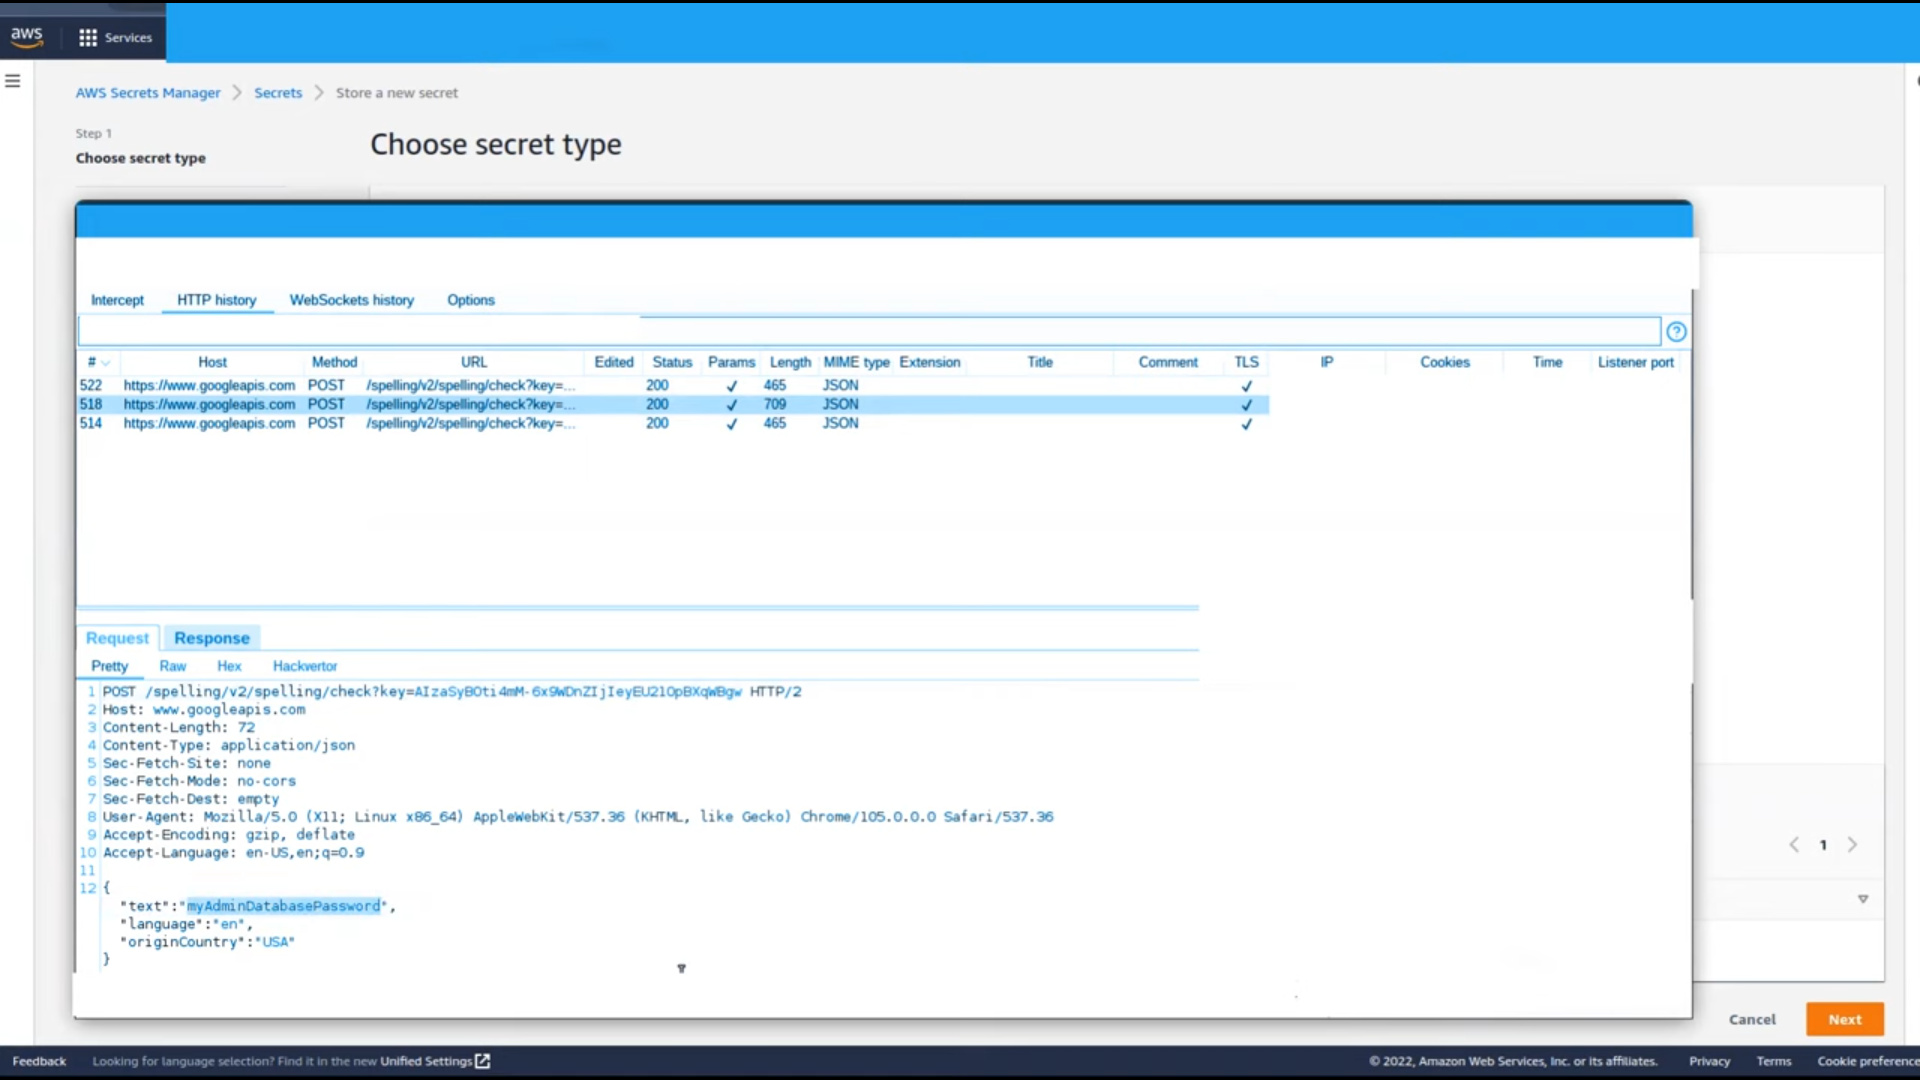
Task: Click the Cancel button
Action: point(1752,1020)
